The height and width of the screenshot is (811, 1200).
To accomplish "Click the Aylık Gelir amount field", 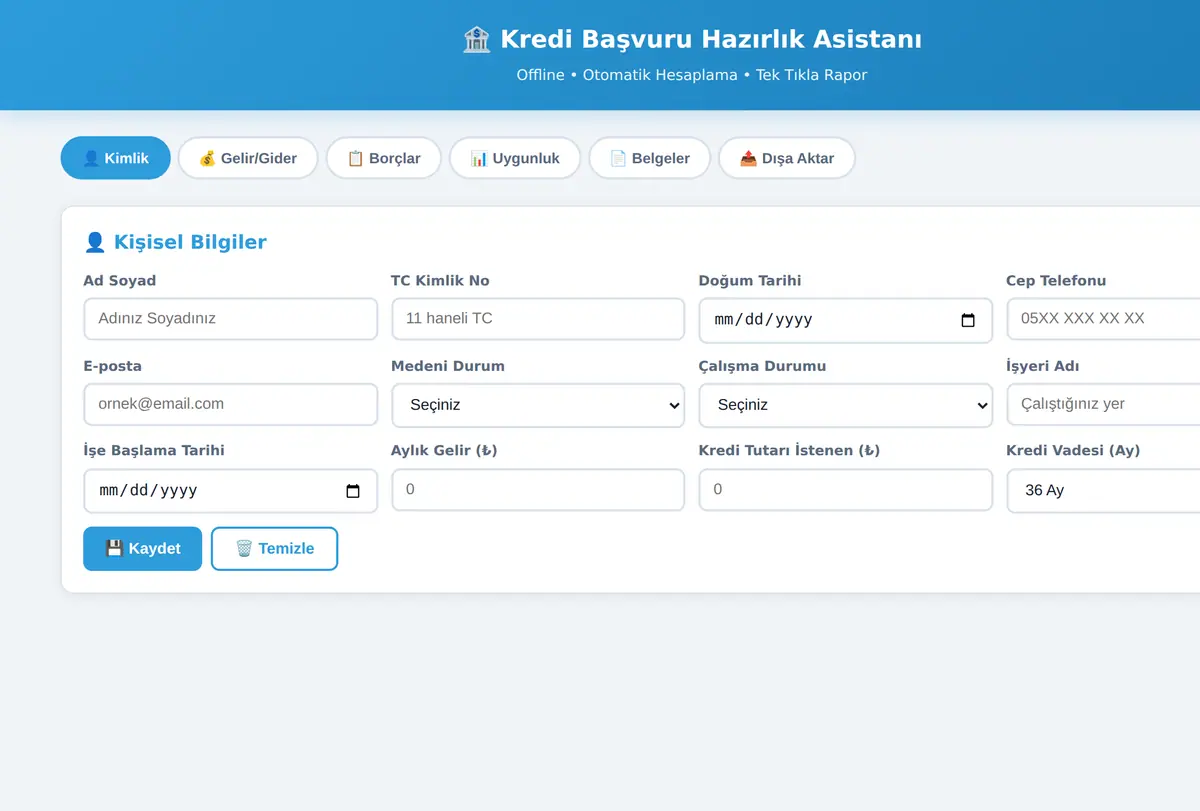I will pyautogui.click(x=538, y=490).
